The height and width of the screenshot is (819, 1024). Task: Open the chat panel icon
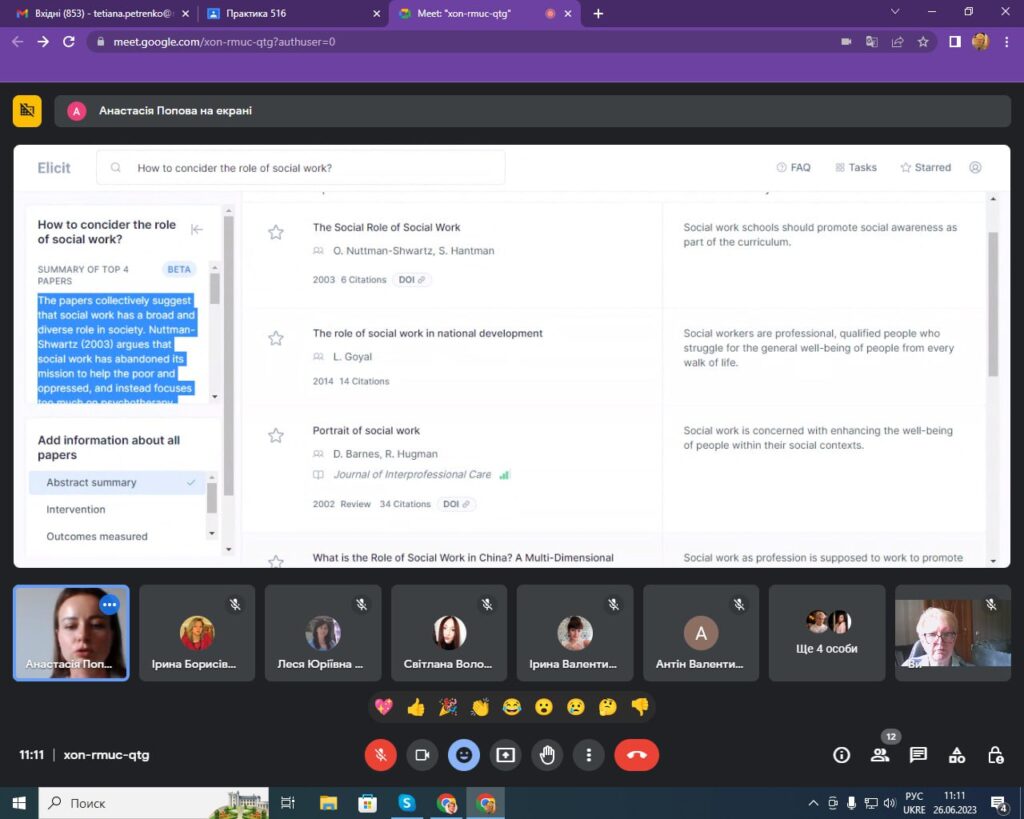pyautogui.click(x=918, y=755)
